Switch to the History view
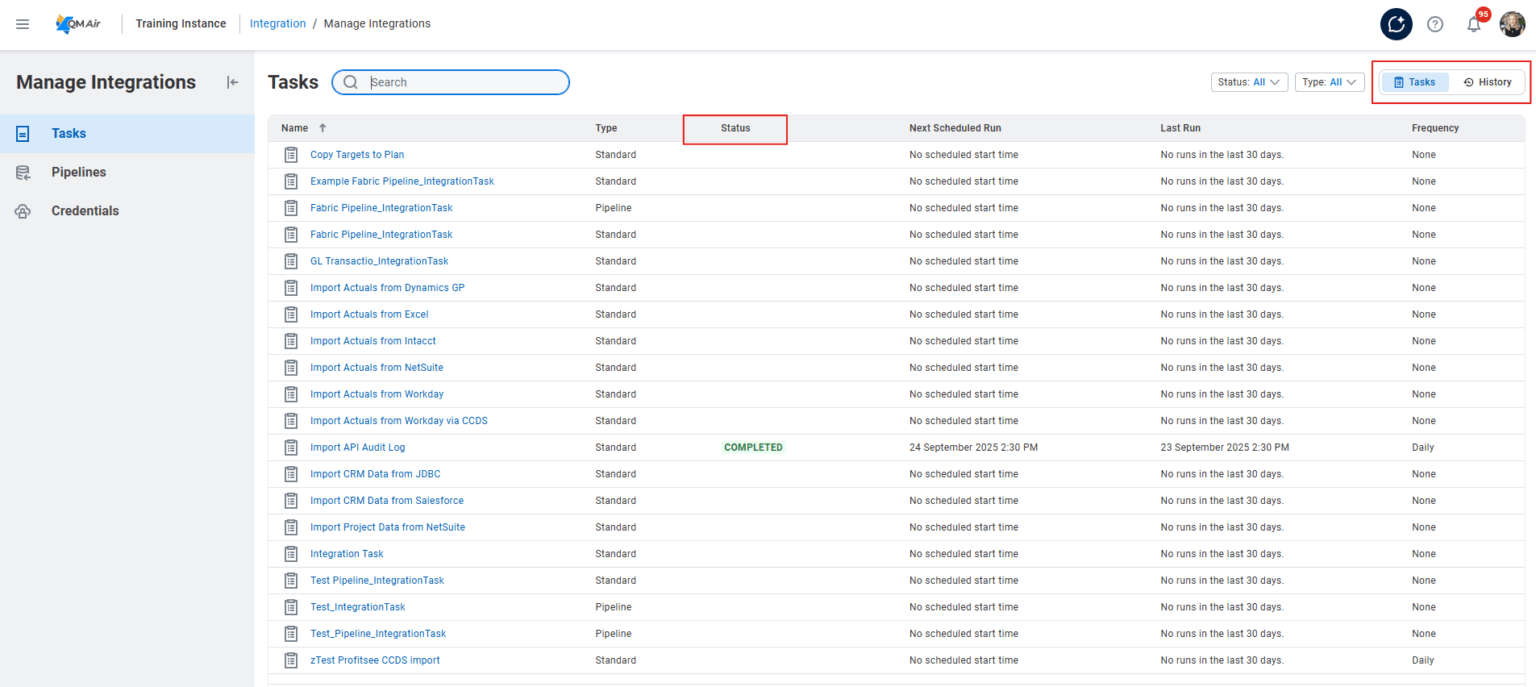 (x=1488, y=82)
